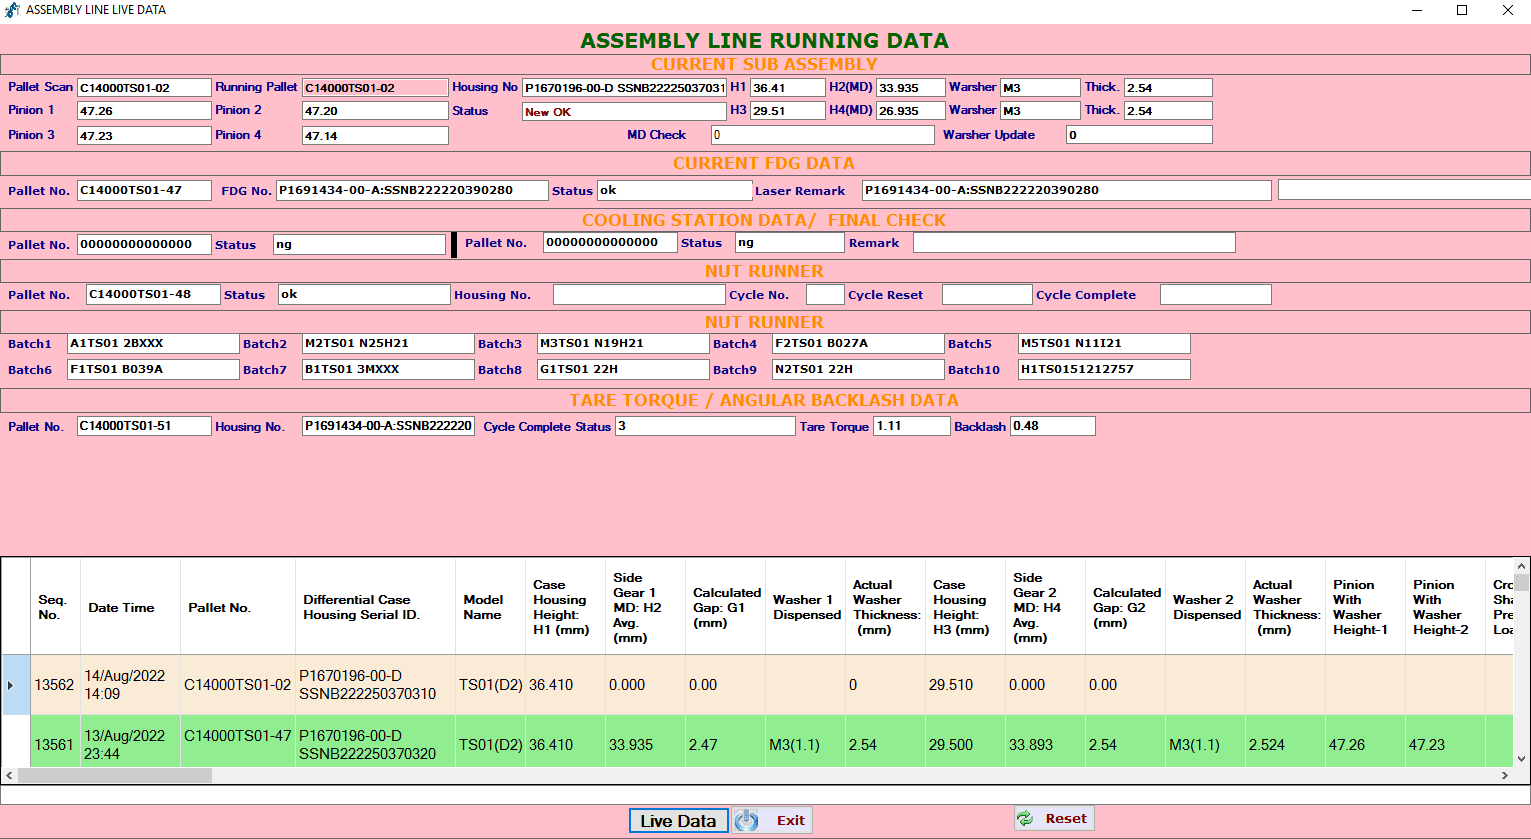Click the table's vertical scroll down arrow
The width and height of the screenshot is (1531, 839).
(x=1522, y=759)
